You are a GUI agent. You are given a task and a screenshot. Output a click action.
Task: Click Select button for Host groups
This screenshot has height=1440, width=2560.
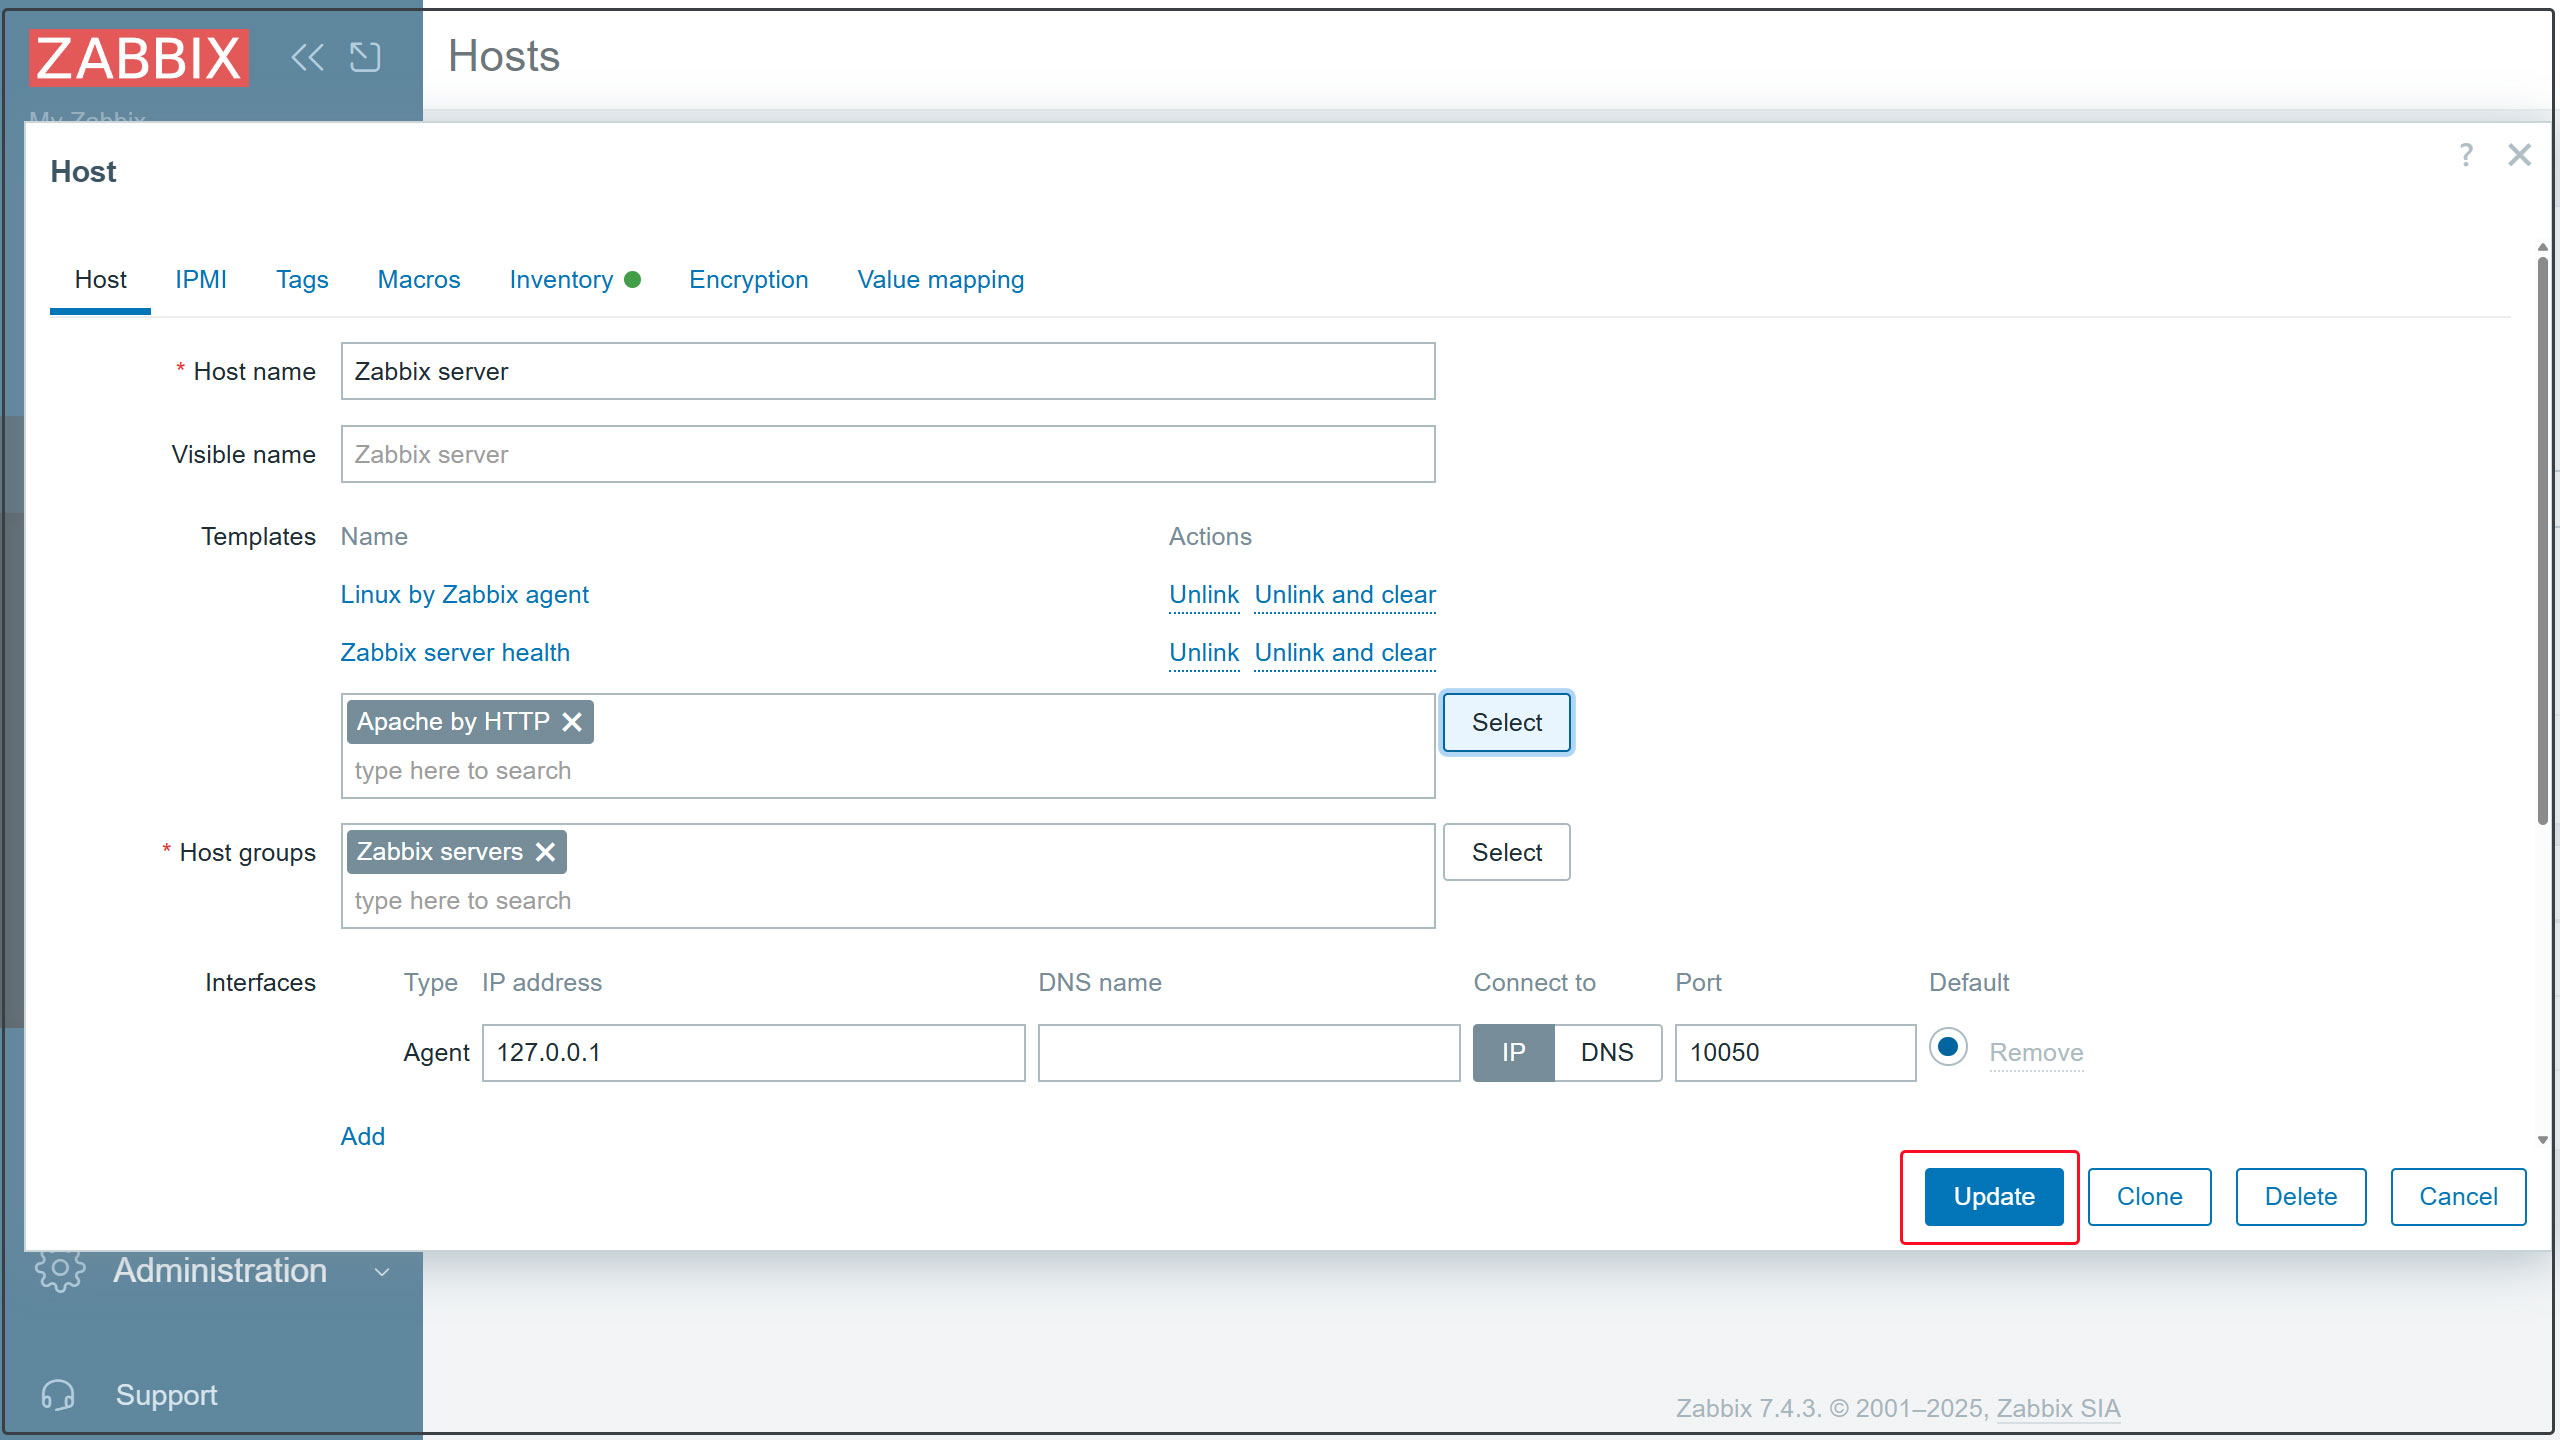tap(1506, 852)
